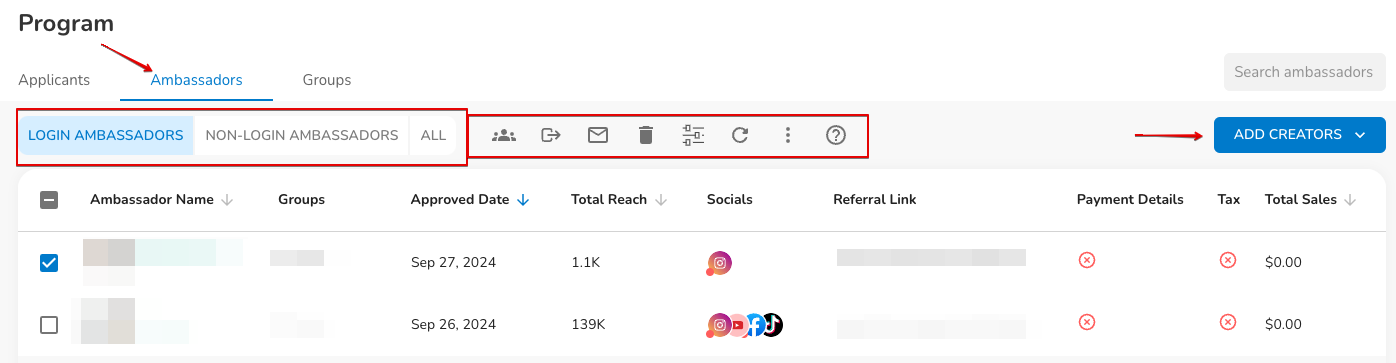Click the Search ambassadors field
Screen dimensions: 1396x363
click(1304, 72)
